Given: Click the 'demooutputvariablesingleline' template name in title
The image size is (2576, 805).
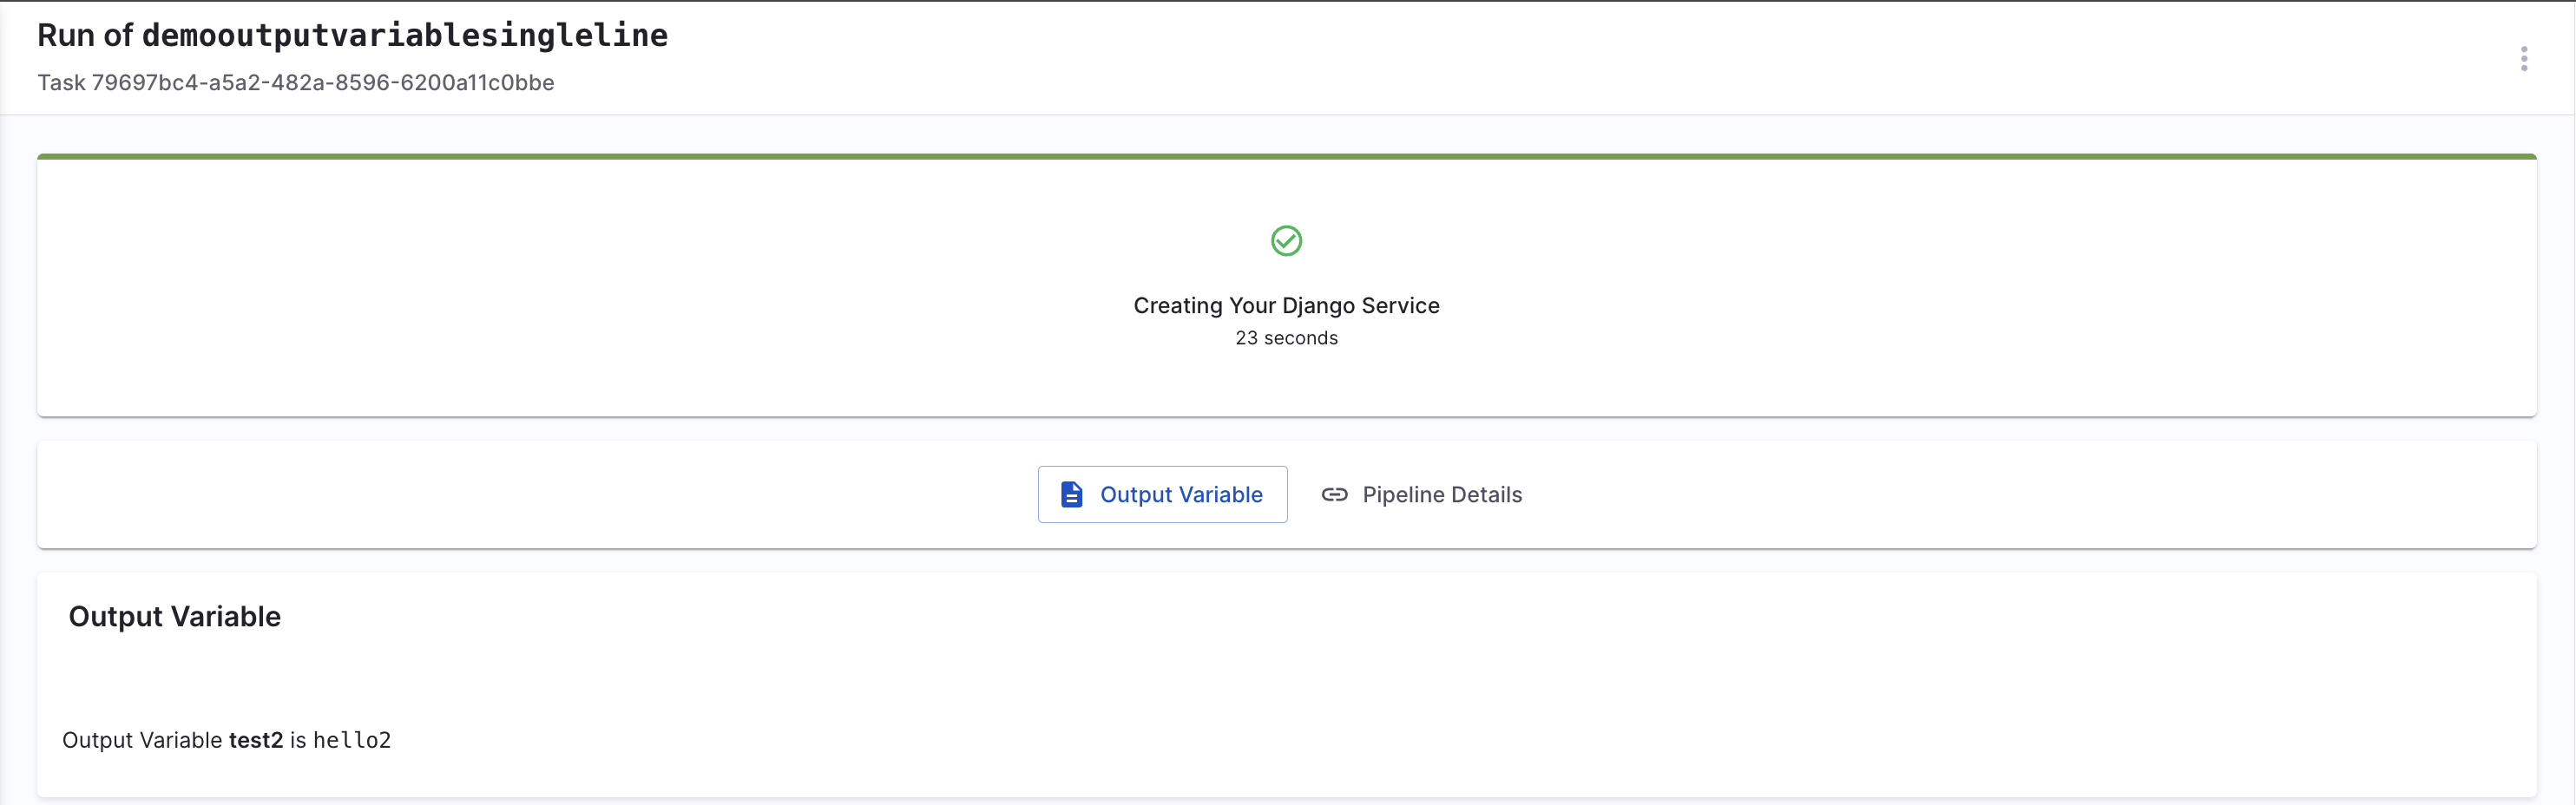Looking at the screenshot, I should tap(404, 36).
